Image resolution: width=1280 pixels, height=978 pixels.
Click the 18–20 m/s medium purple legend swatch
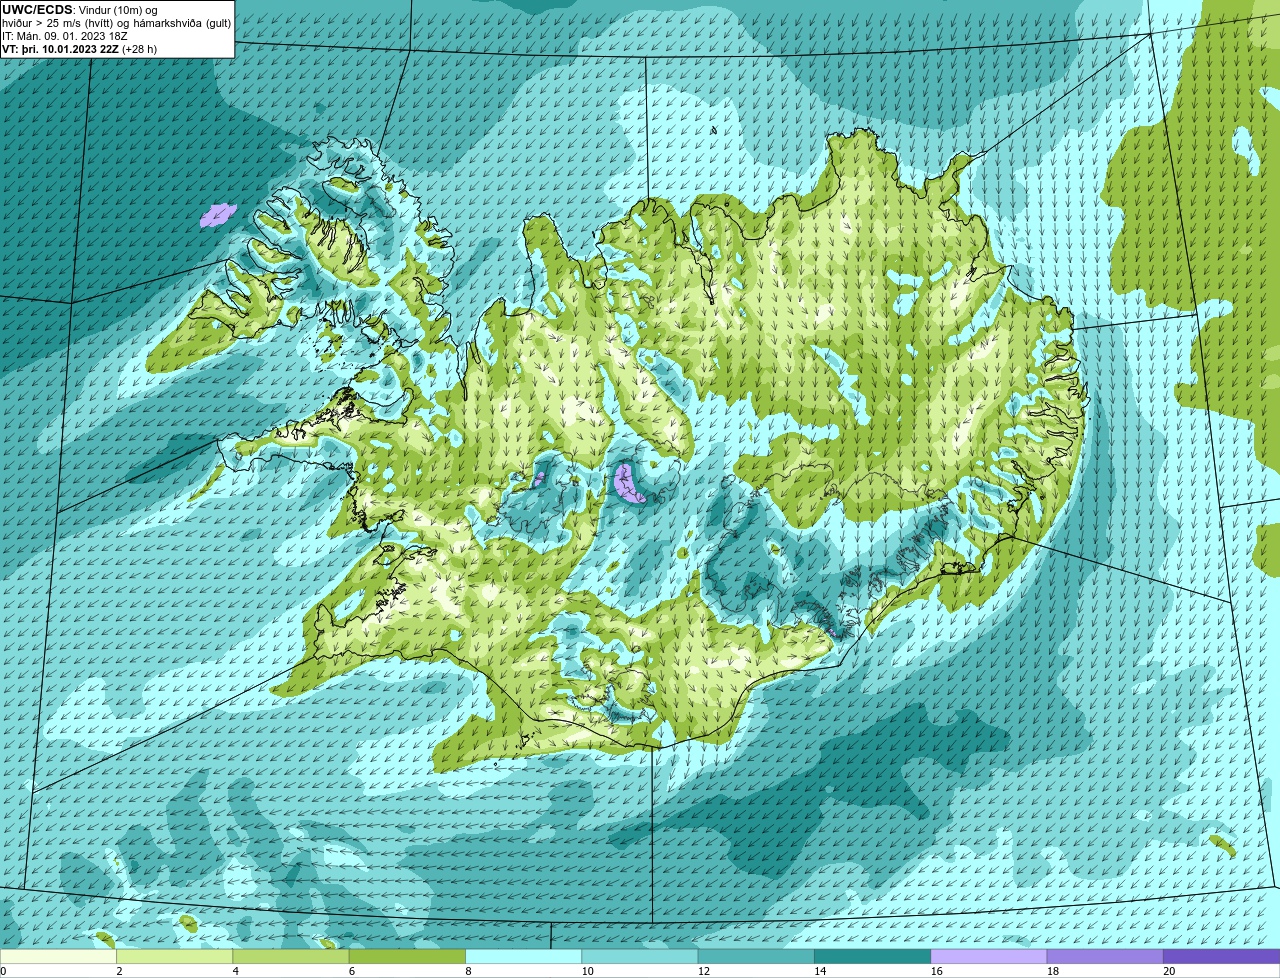pyautogui.click(x=1105, y=957)
